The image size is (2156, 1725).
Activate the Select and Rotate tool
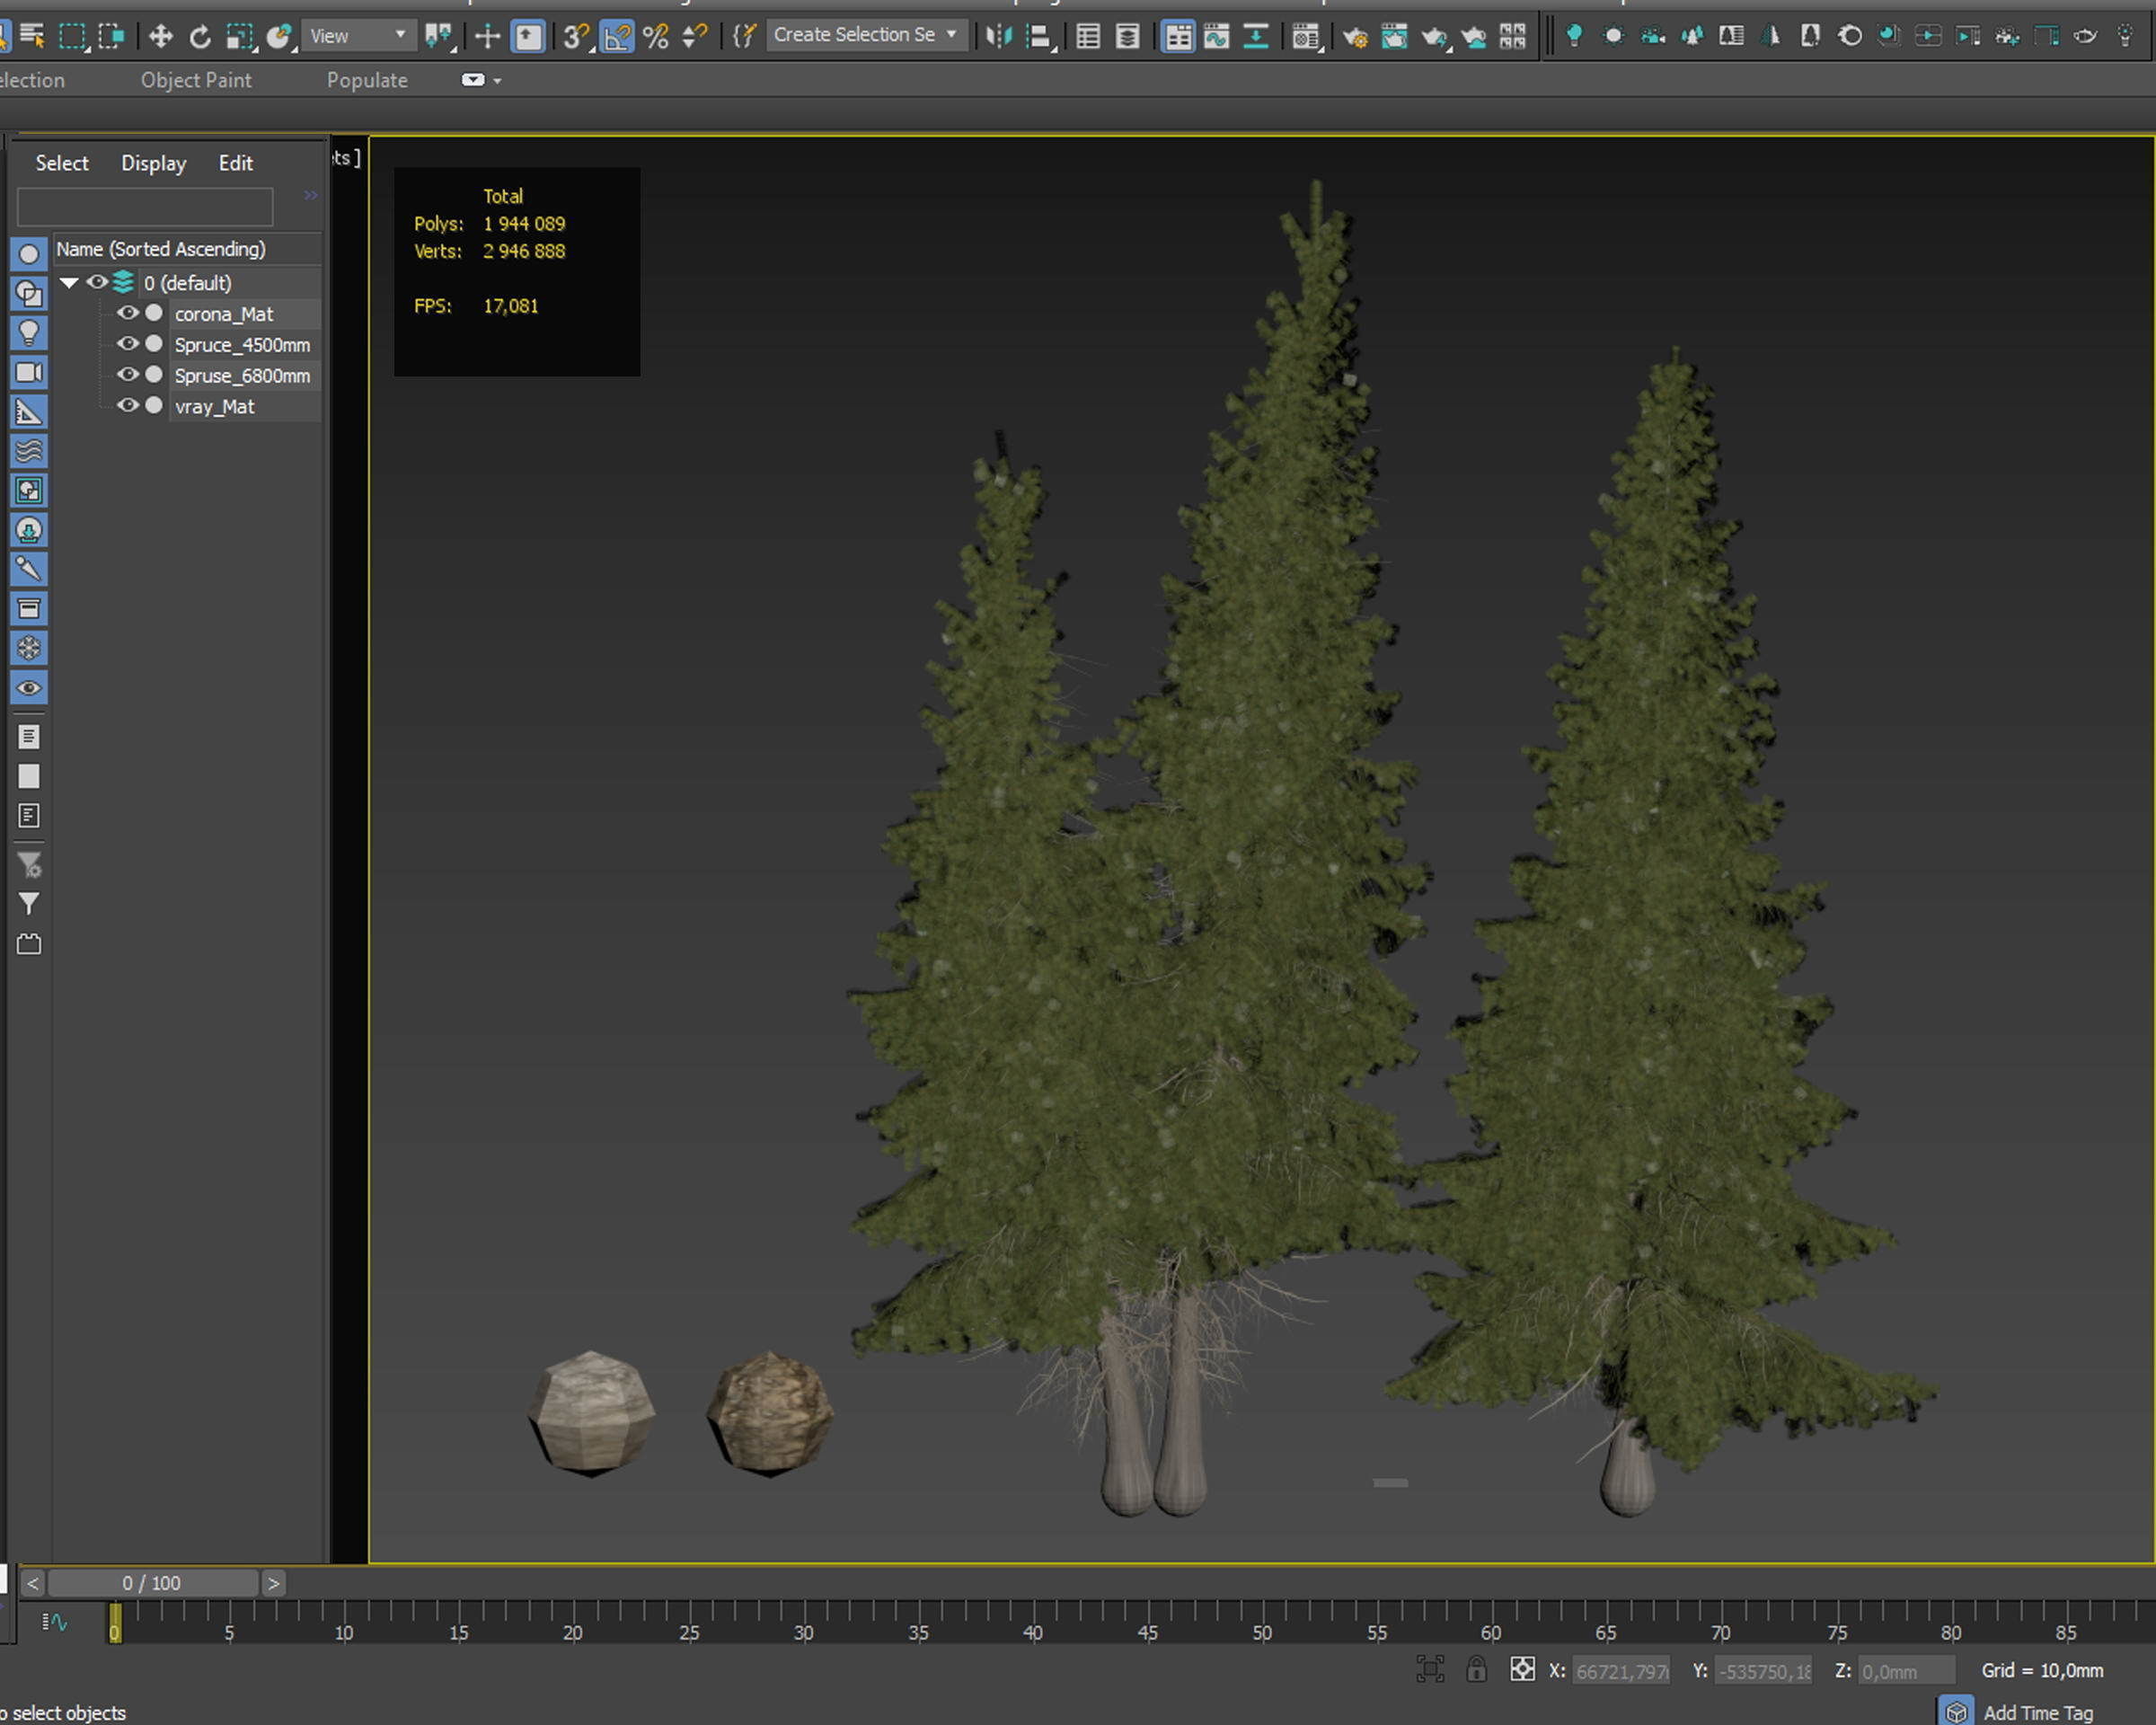[x=200, y=36]
